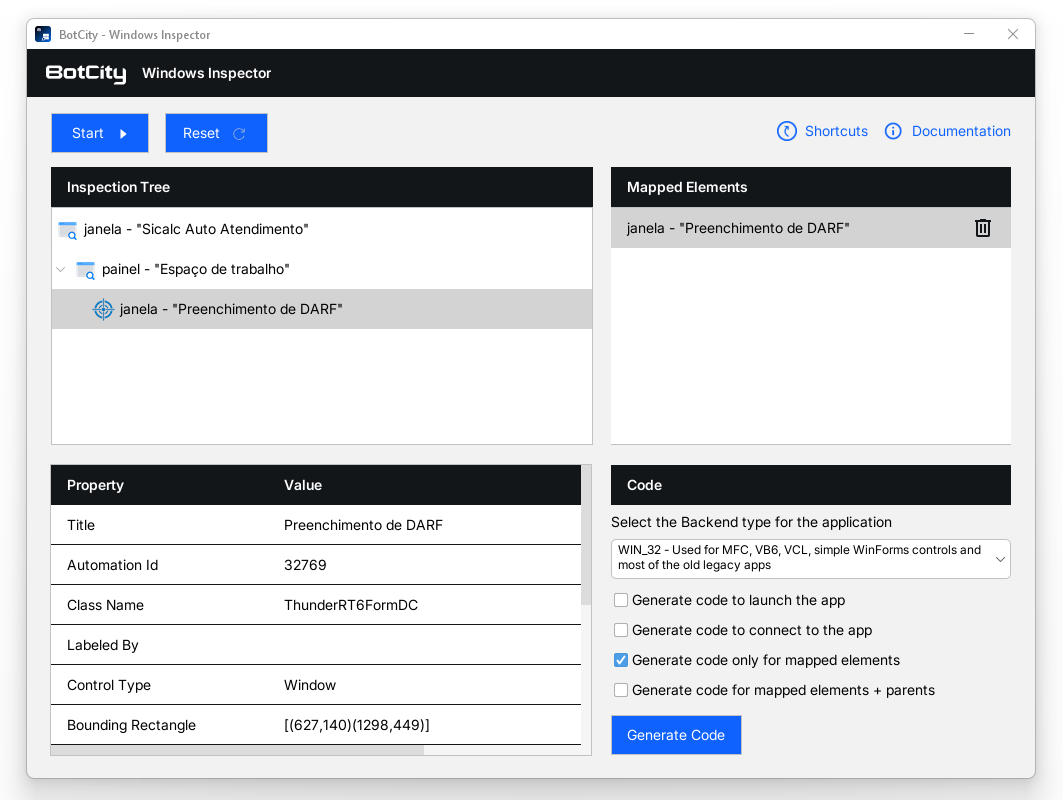Click the panel icon beside Espaço de trabalho
1063x800 pixels.
coord(86,270)
